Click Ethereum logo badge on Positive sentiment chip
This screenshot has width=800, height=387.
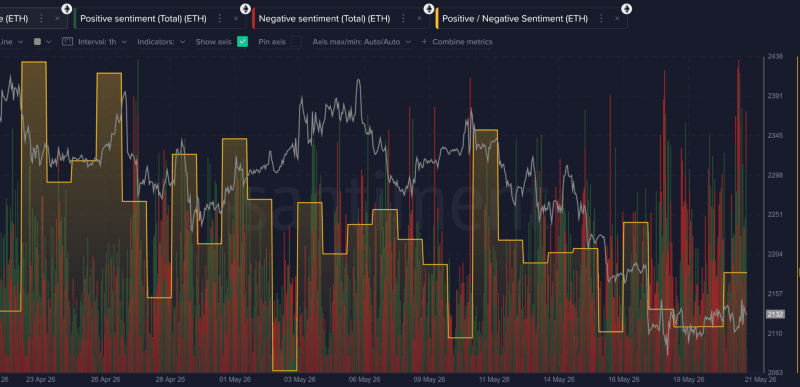pyautogui.click(x=245, y=9)
